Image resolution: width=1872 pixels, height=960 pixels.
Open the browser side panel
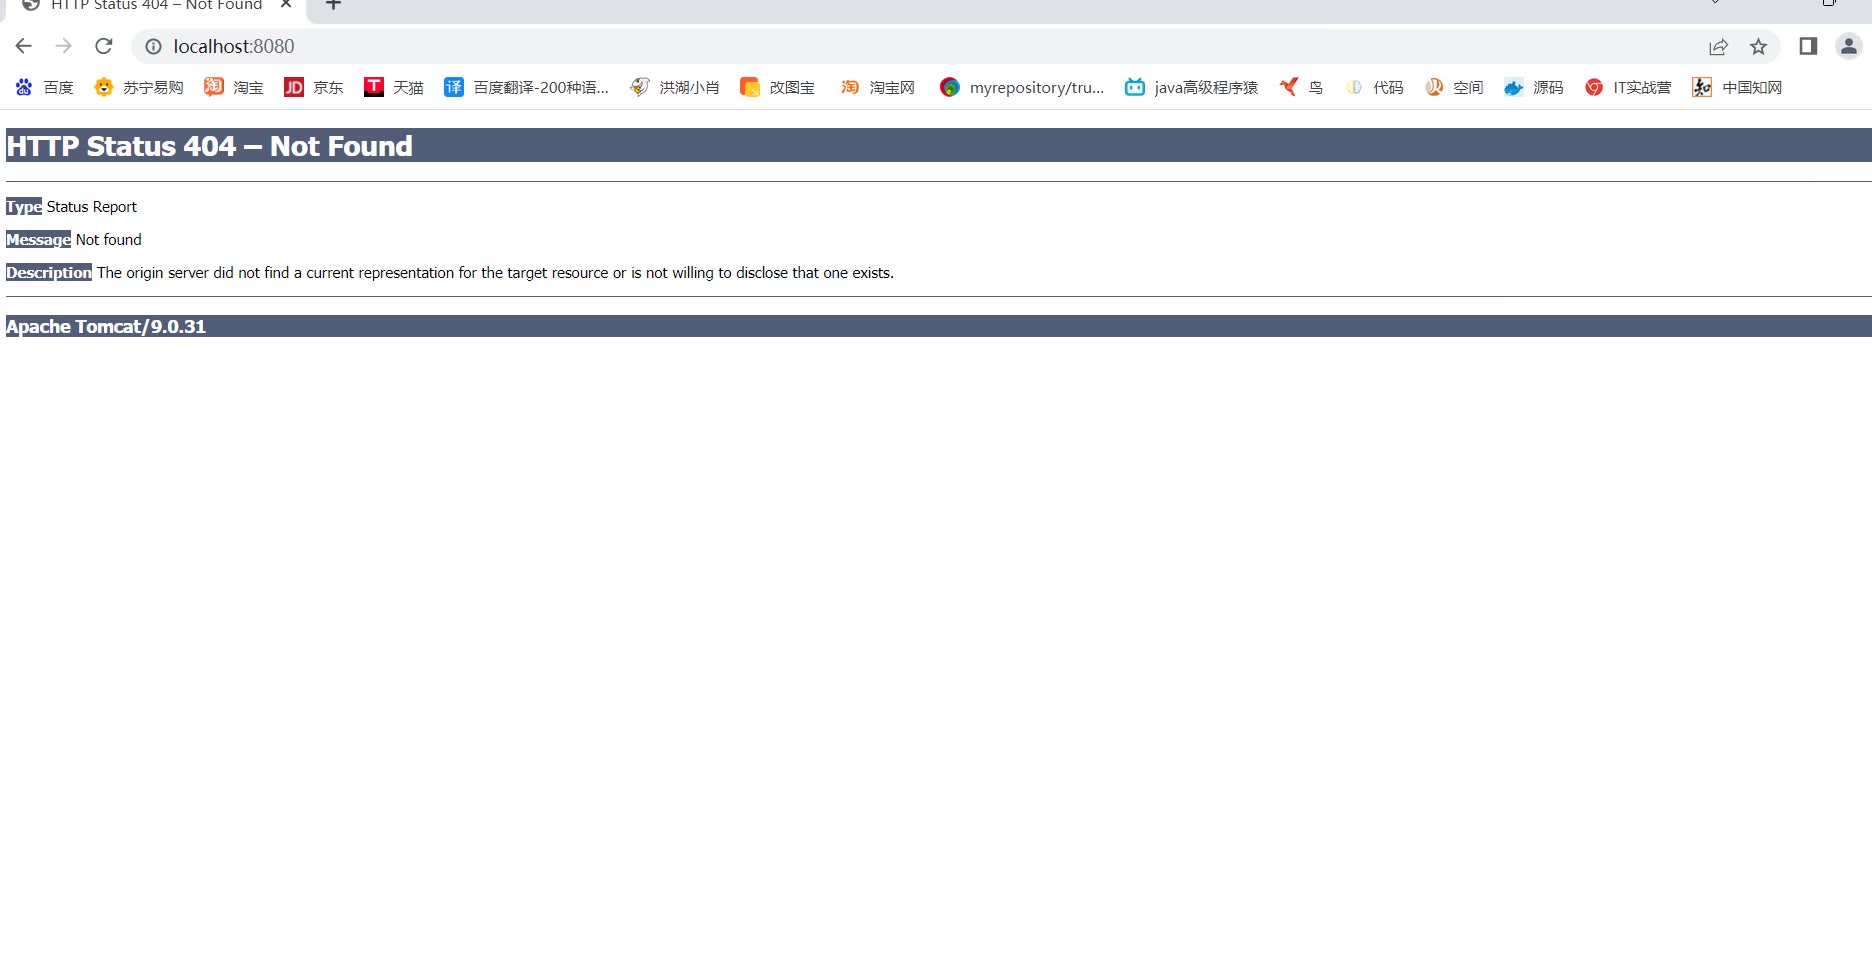1808,46
